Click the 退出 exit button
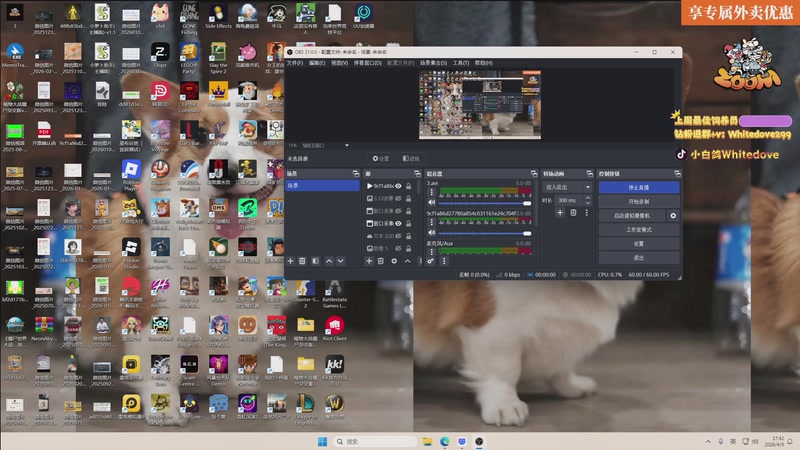 [x=639, y=258]
